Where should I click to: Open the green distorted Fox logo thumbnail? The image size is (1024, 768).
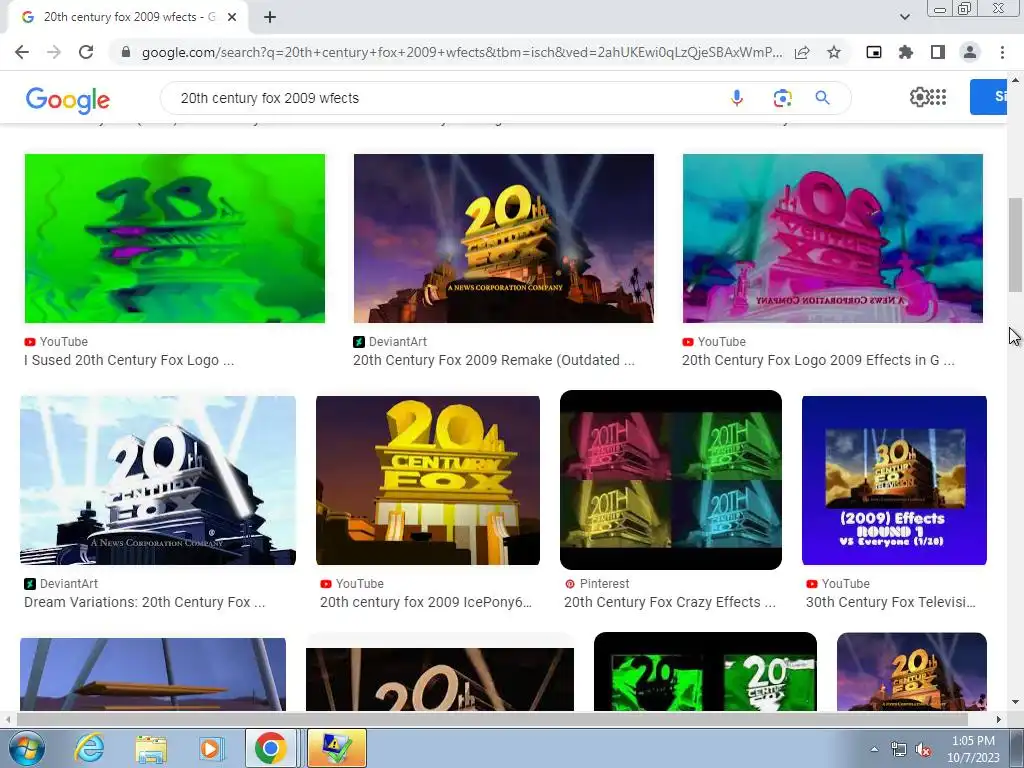(174, 238)
